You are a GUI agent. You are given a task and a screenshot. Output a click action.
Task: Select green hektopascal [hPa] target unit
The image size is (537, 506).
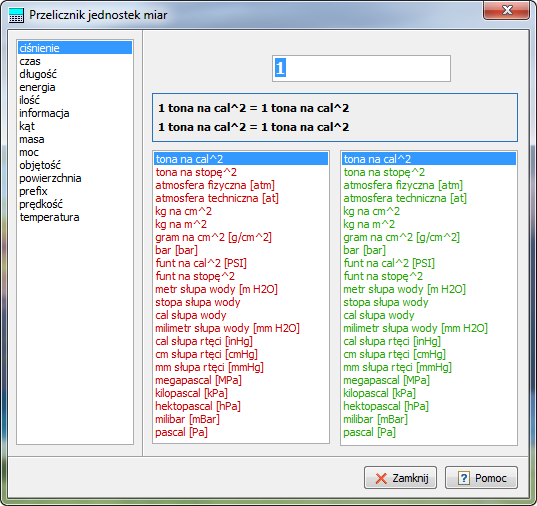(386, 406)
